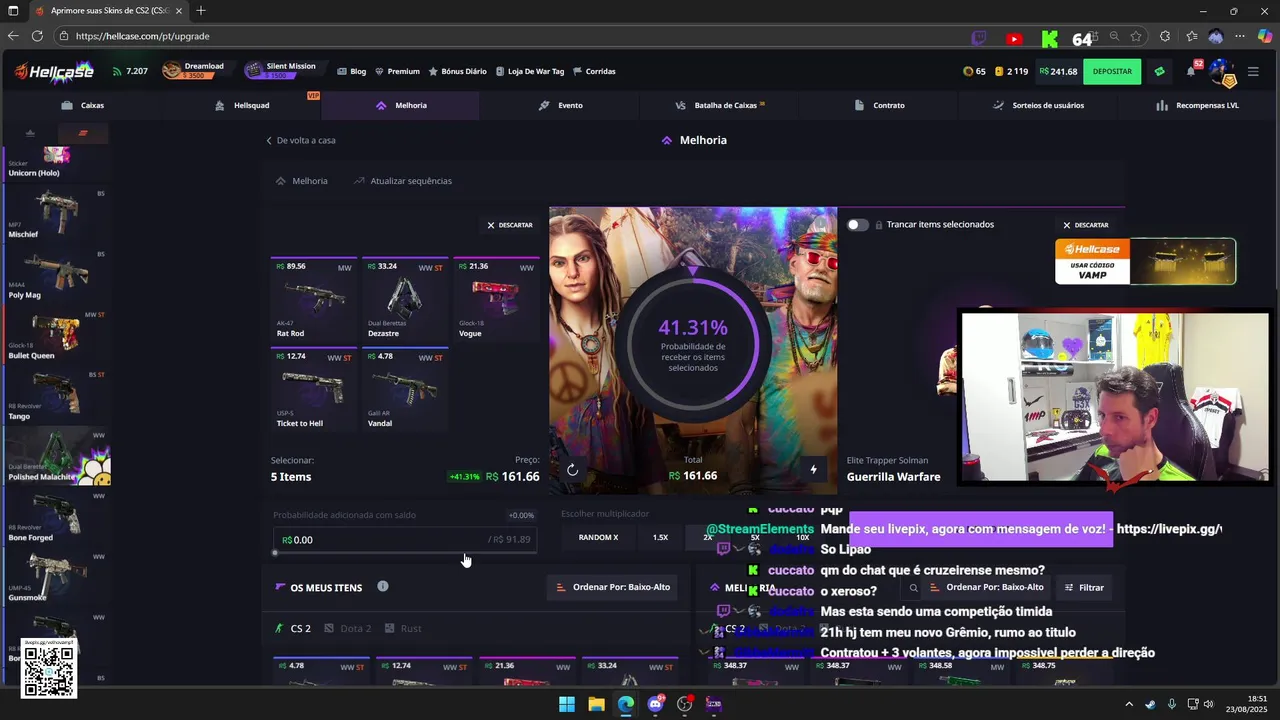Switch to the Hellsquad tab
The height and width of the screenshot is (720, 1280).
click(242, 105)
